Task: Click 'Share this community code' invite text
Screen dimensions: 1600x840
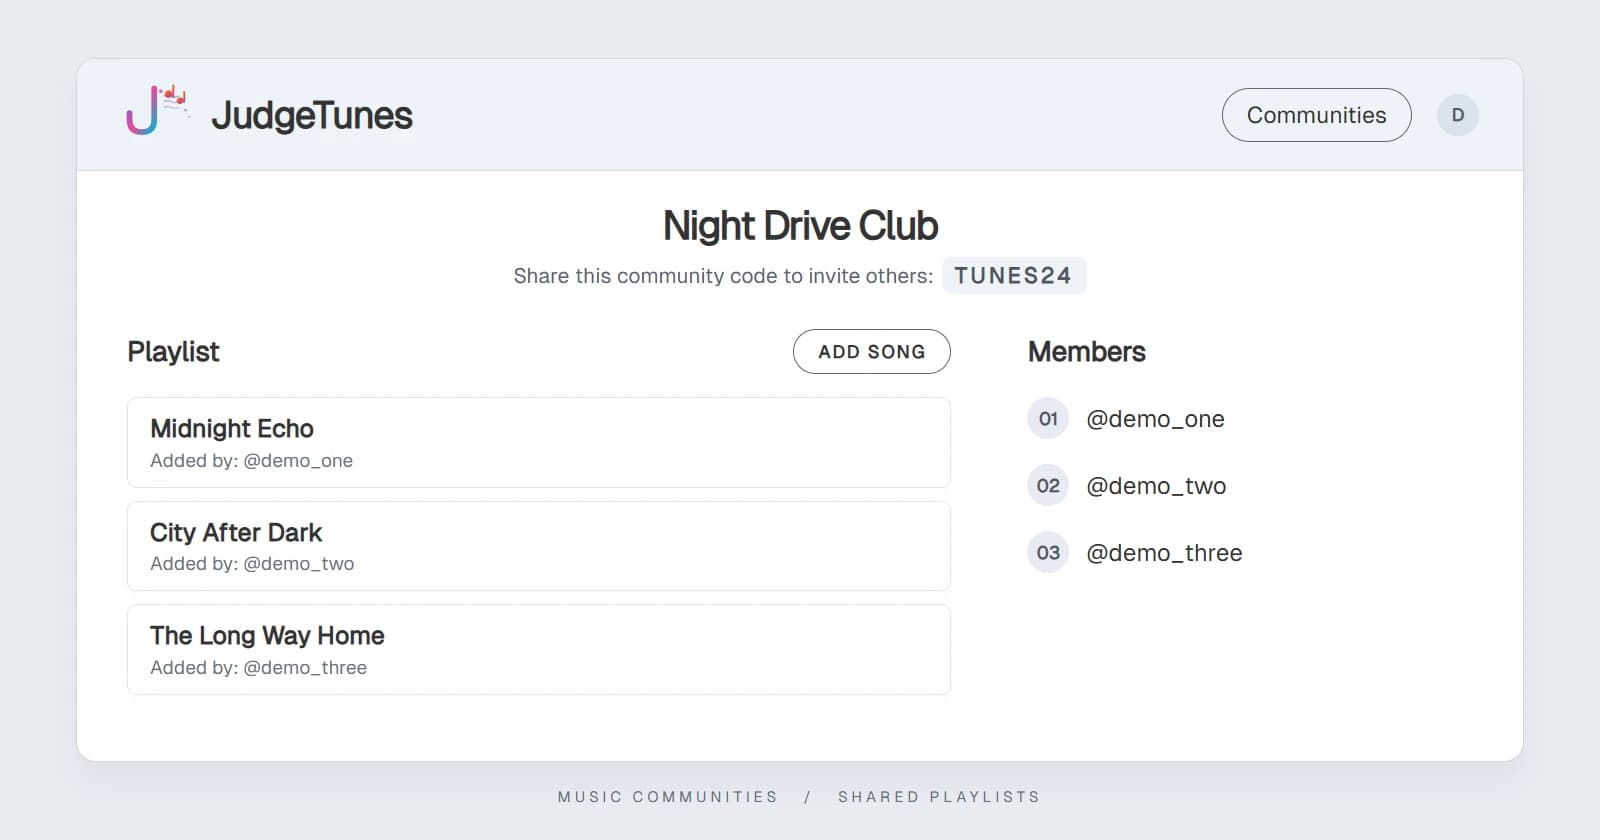Action: (723, 276)
